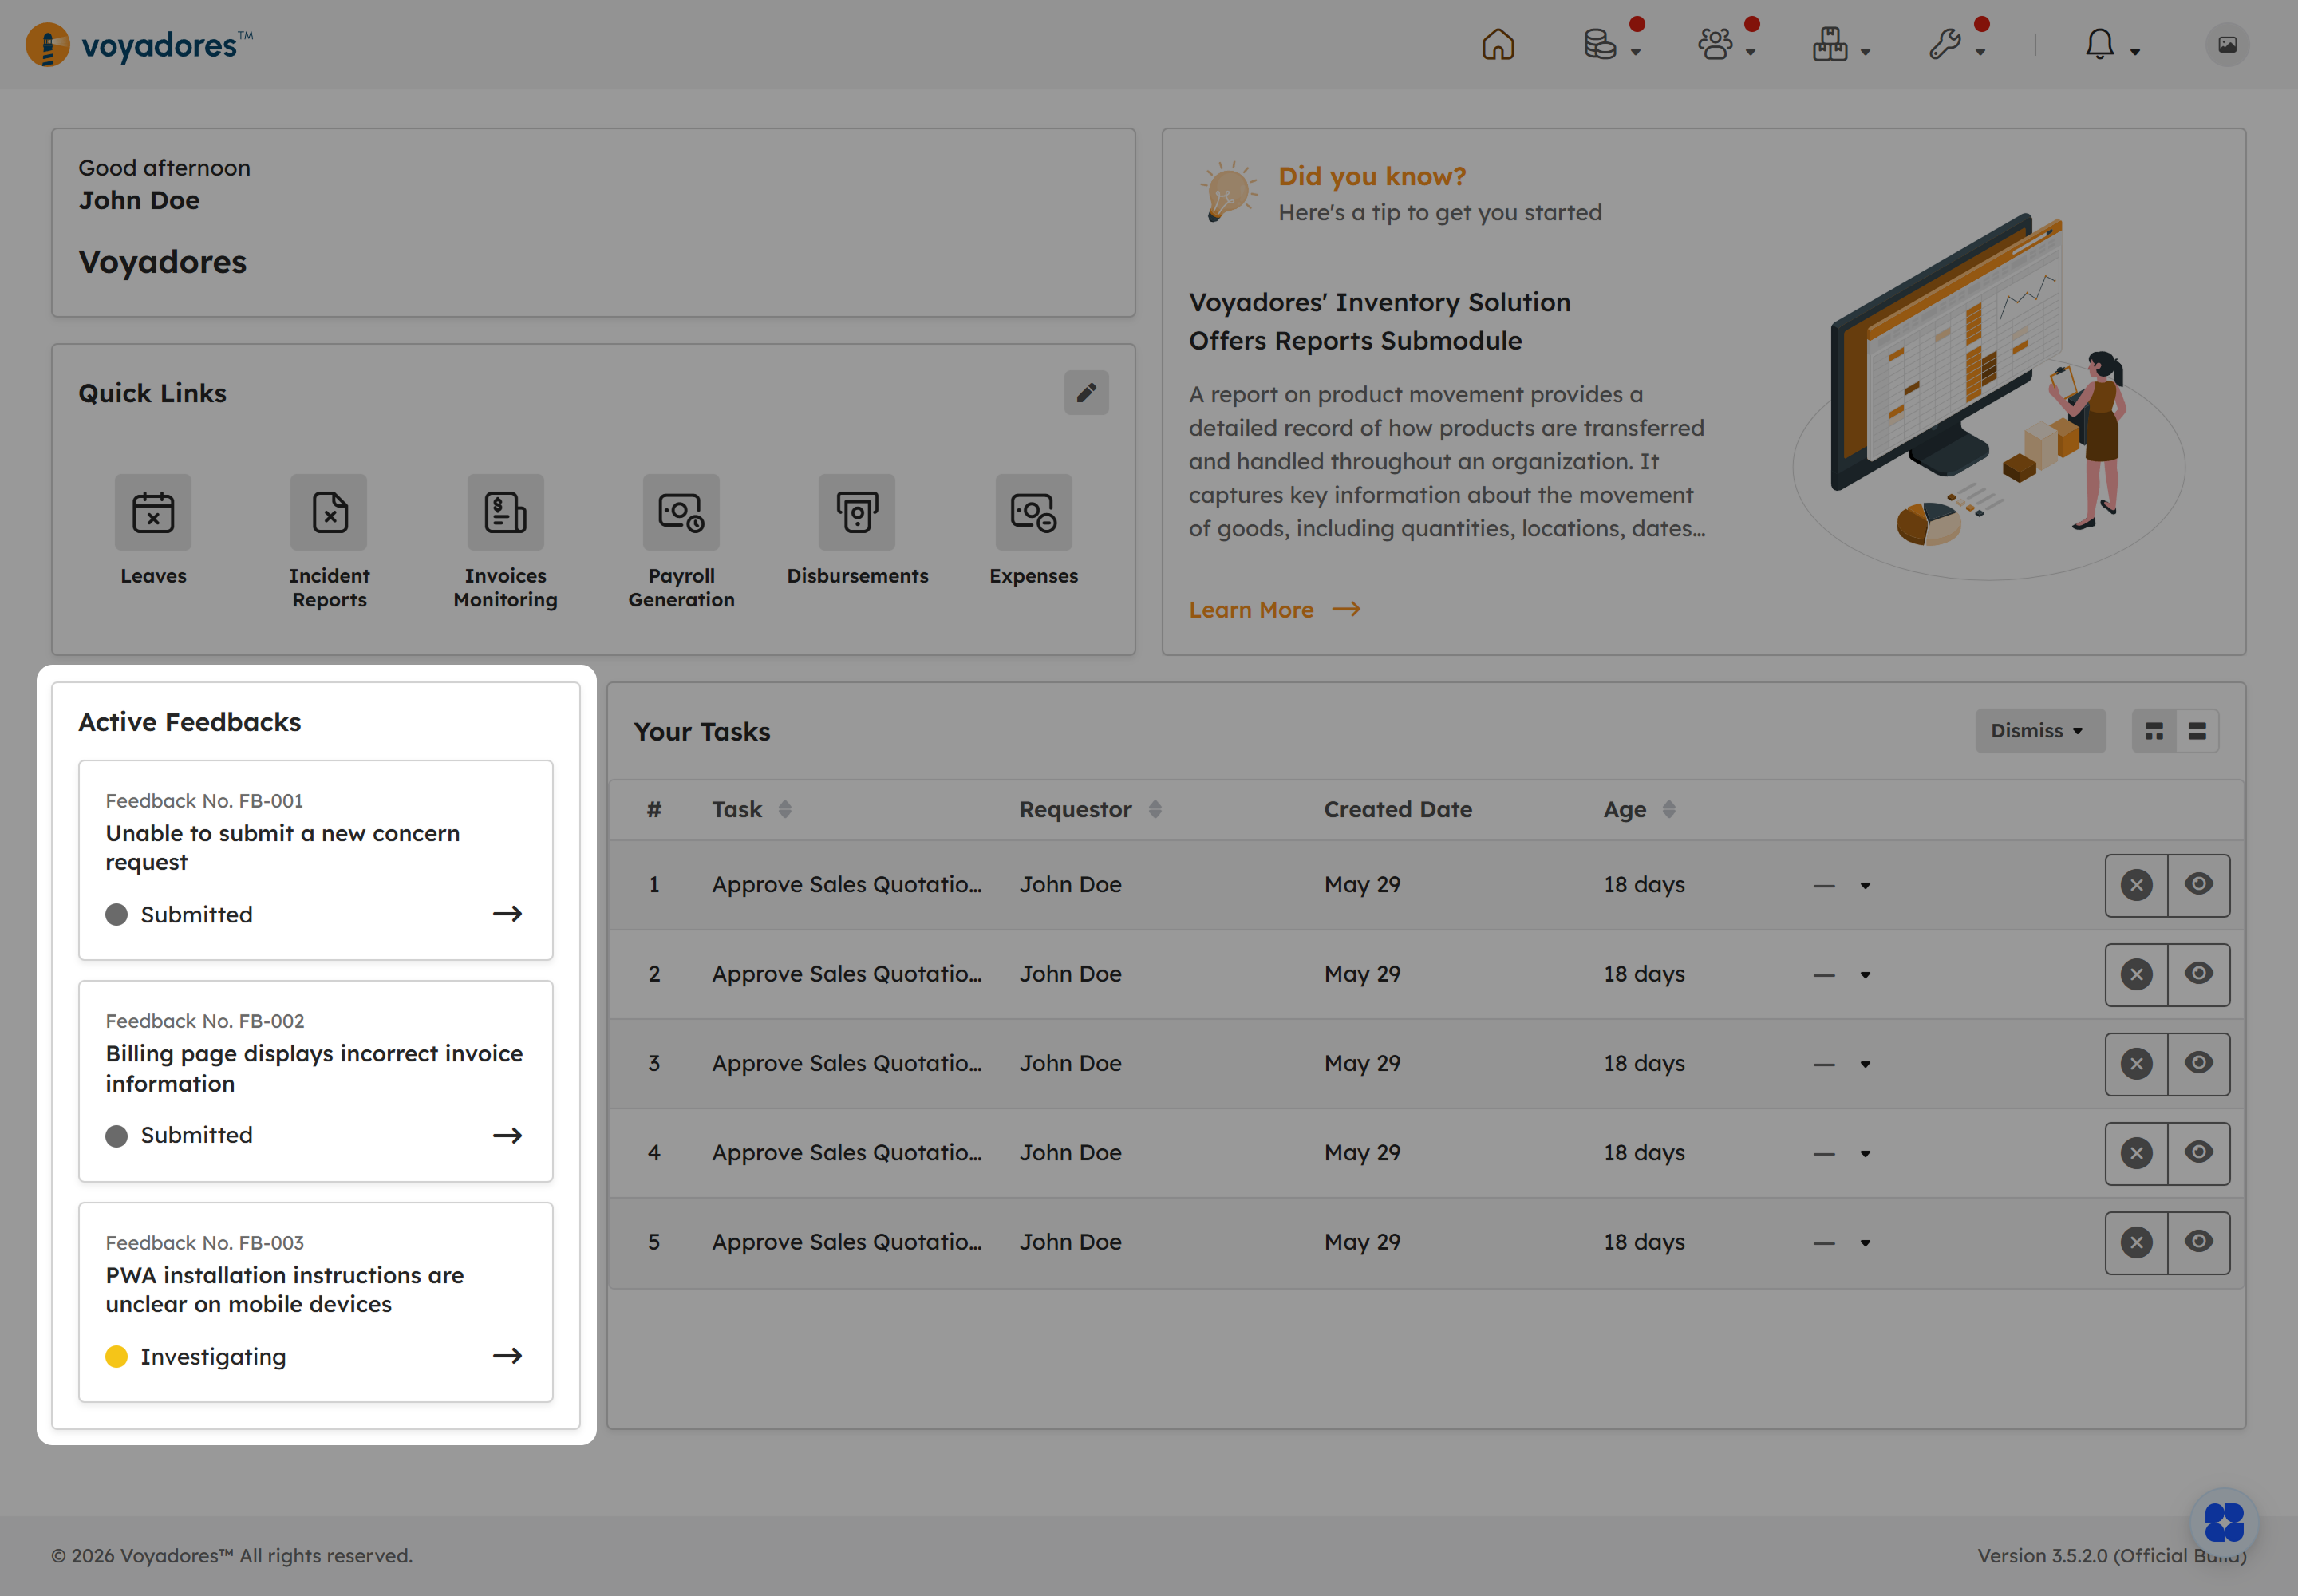This screenshot has height=1596, width=2298.
Task: Sort tasks by Task column
Action: coord(785,810)
